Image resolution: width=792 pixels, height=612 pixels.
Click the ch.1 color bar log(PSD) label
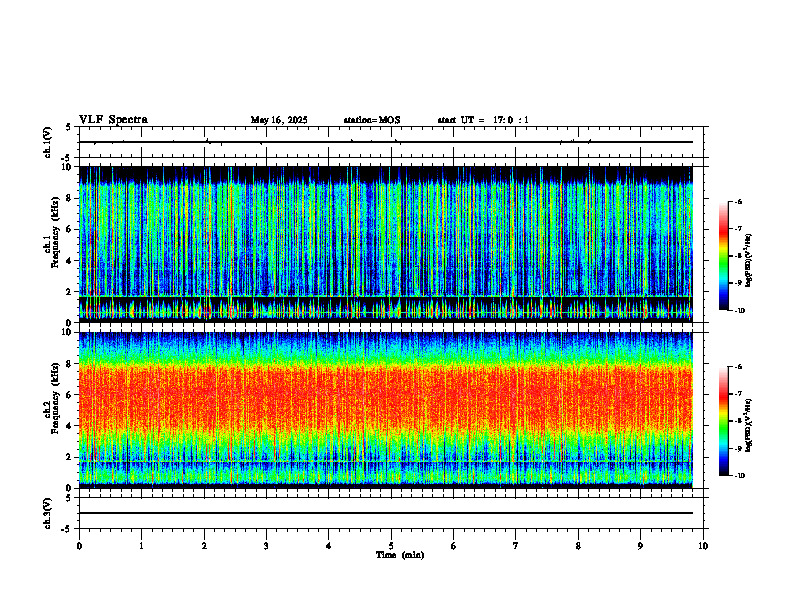pos(748,260)
